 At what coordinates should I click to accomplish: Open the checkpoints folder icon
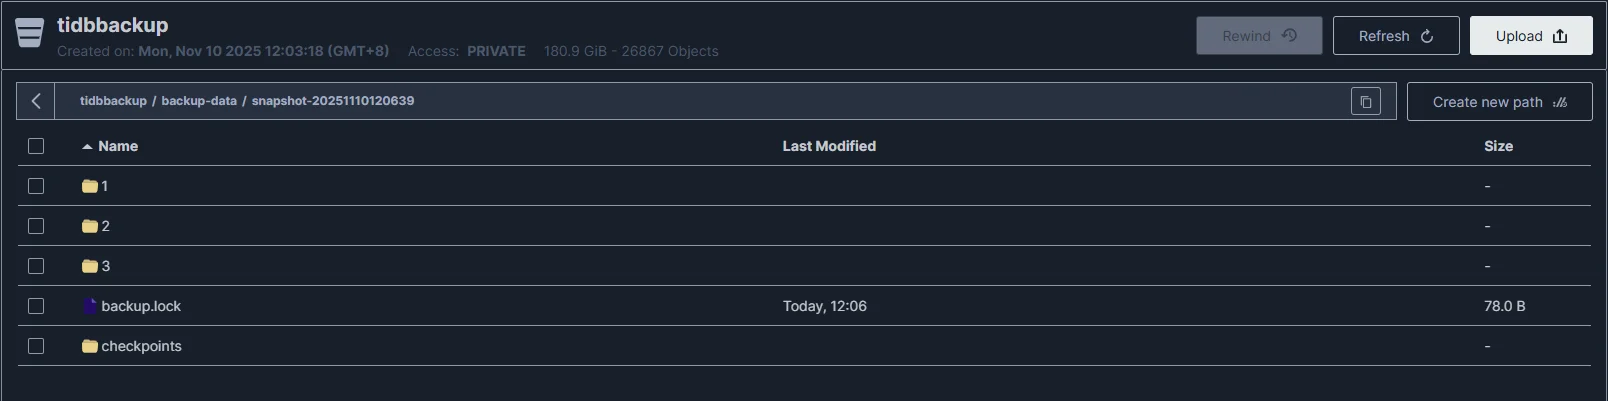[x=90, y=346]
